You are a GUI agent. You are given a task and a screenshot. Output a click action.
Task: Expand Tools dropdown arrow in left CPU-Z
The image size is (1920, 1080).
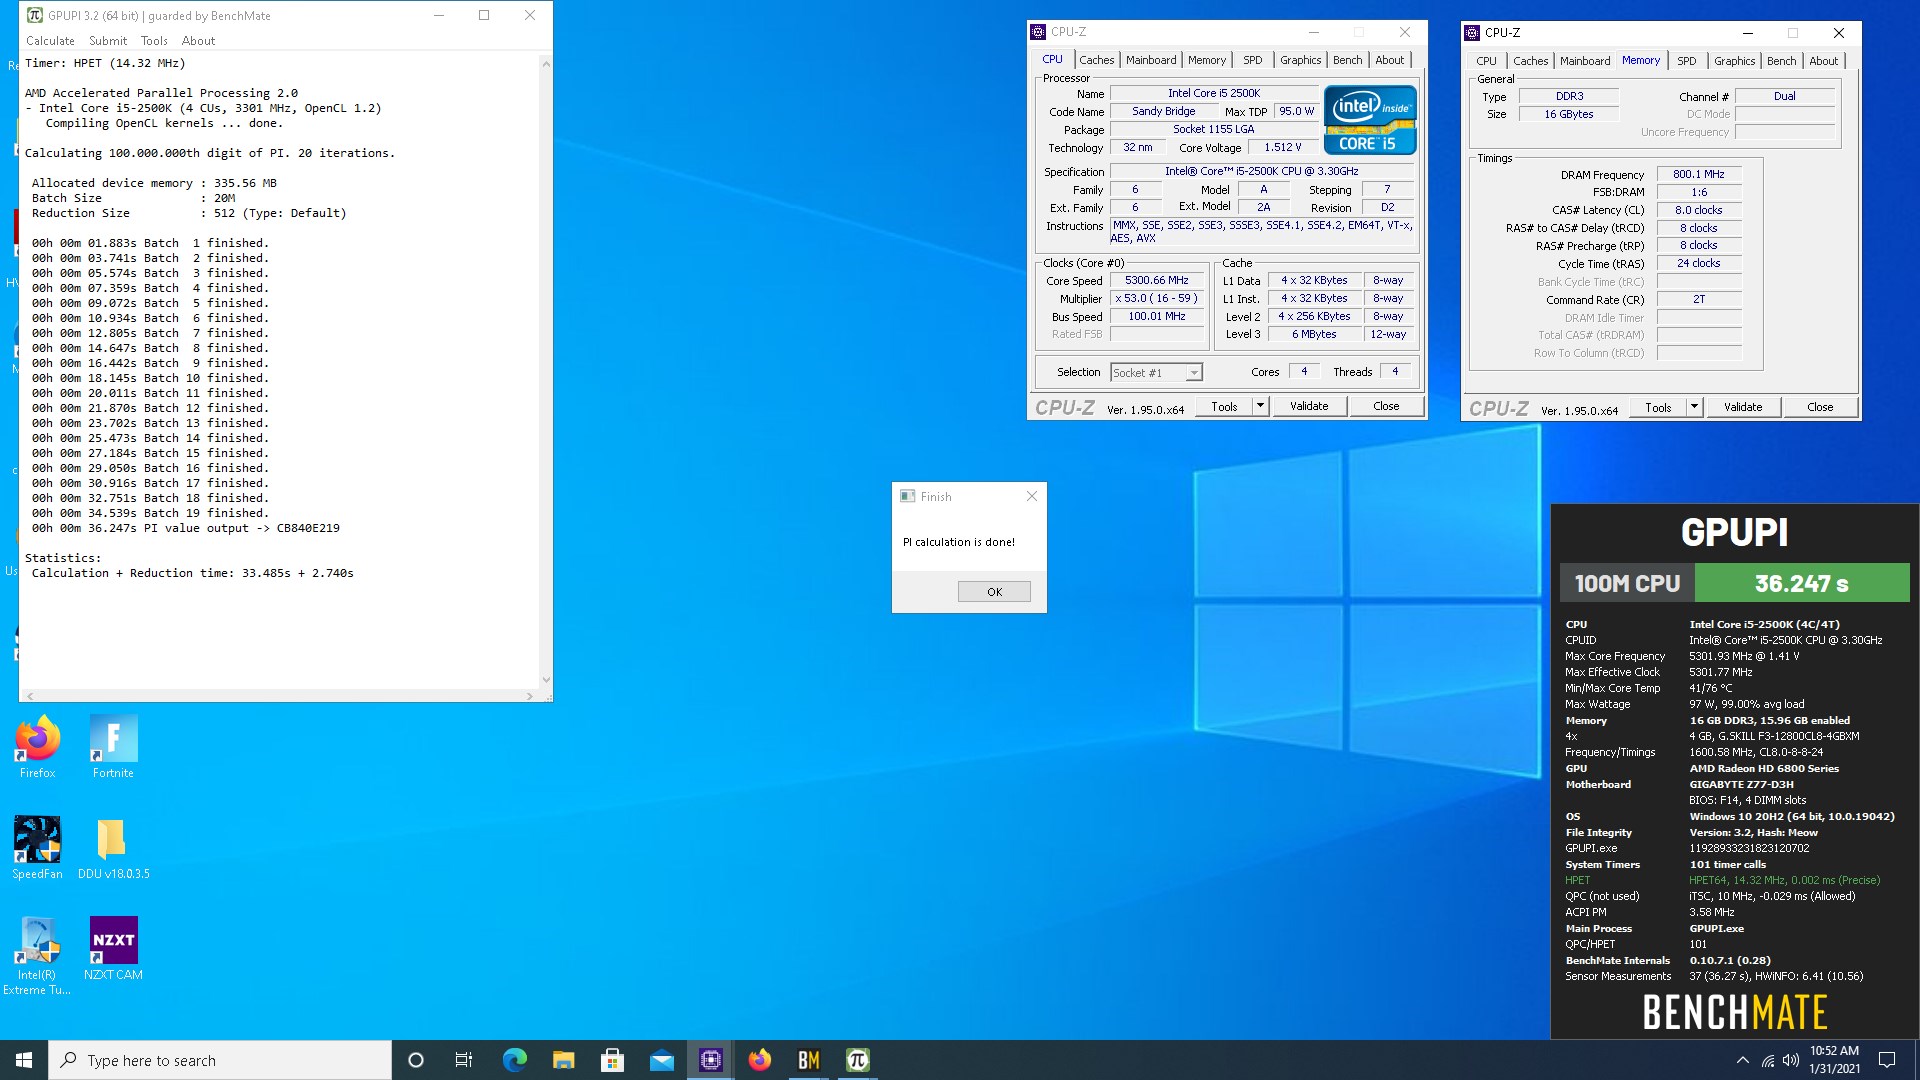(x=1260, y=406)
